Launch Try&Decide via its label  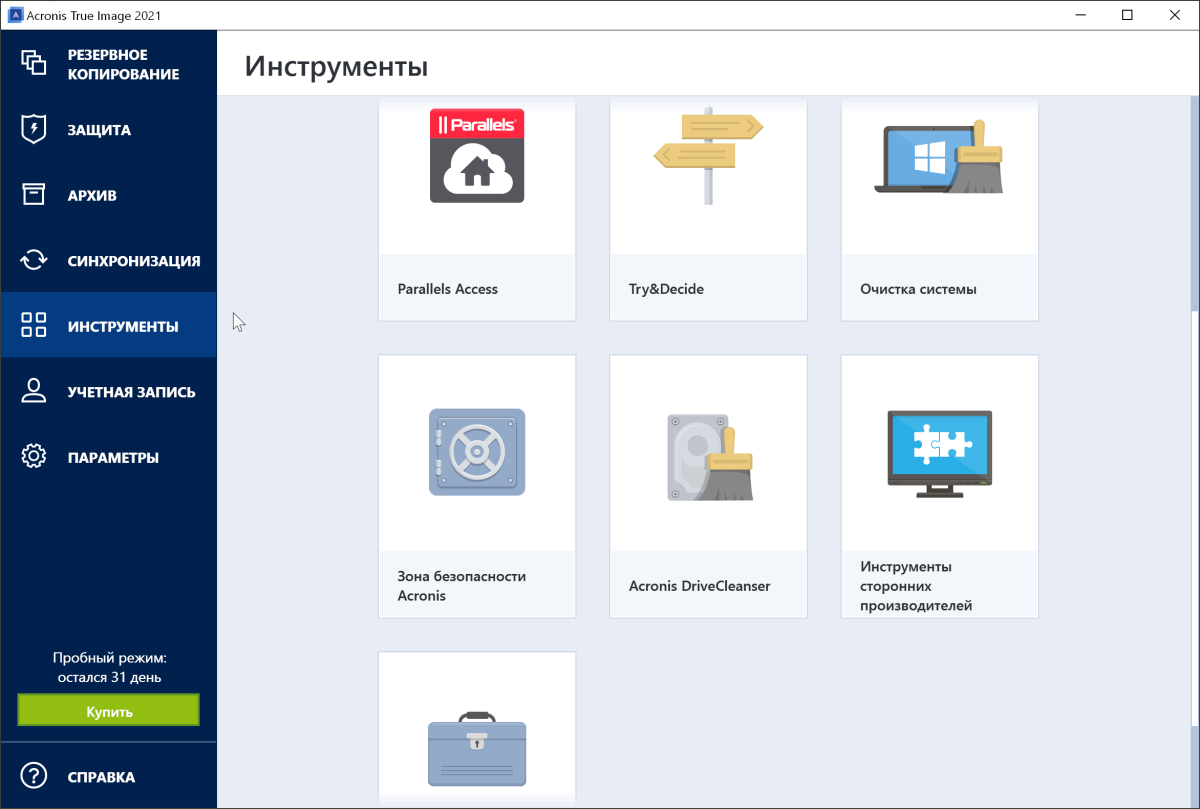(x=666, y=289)
